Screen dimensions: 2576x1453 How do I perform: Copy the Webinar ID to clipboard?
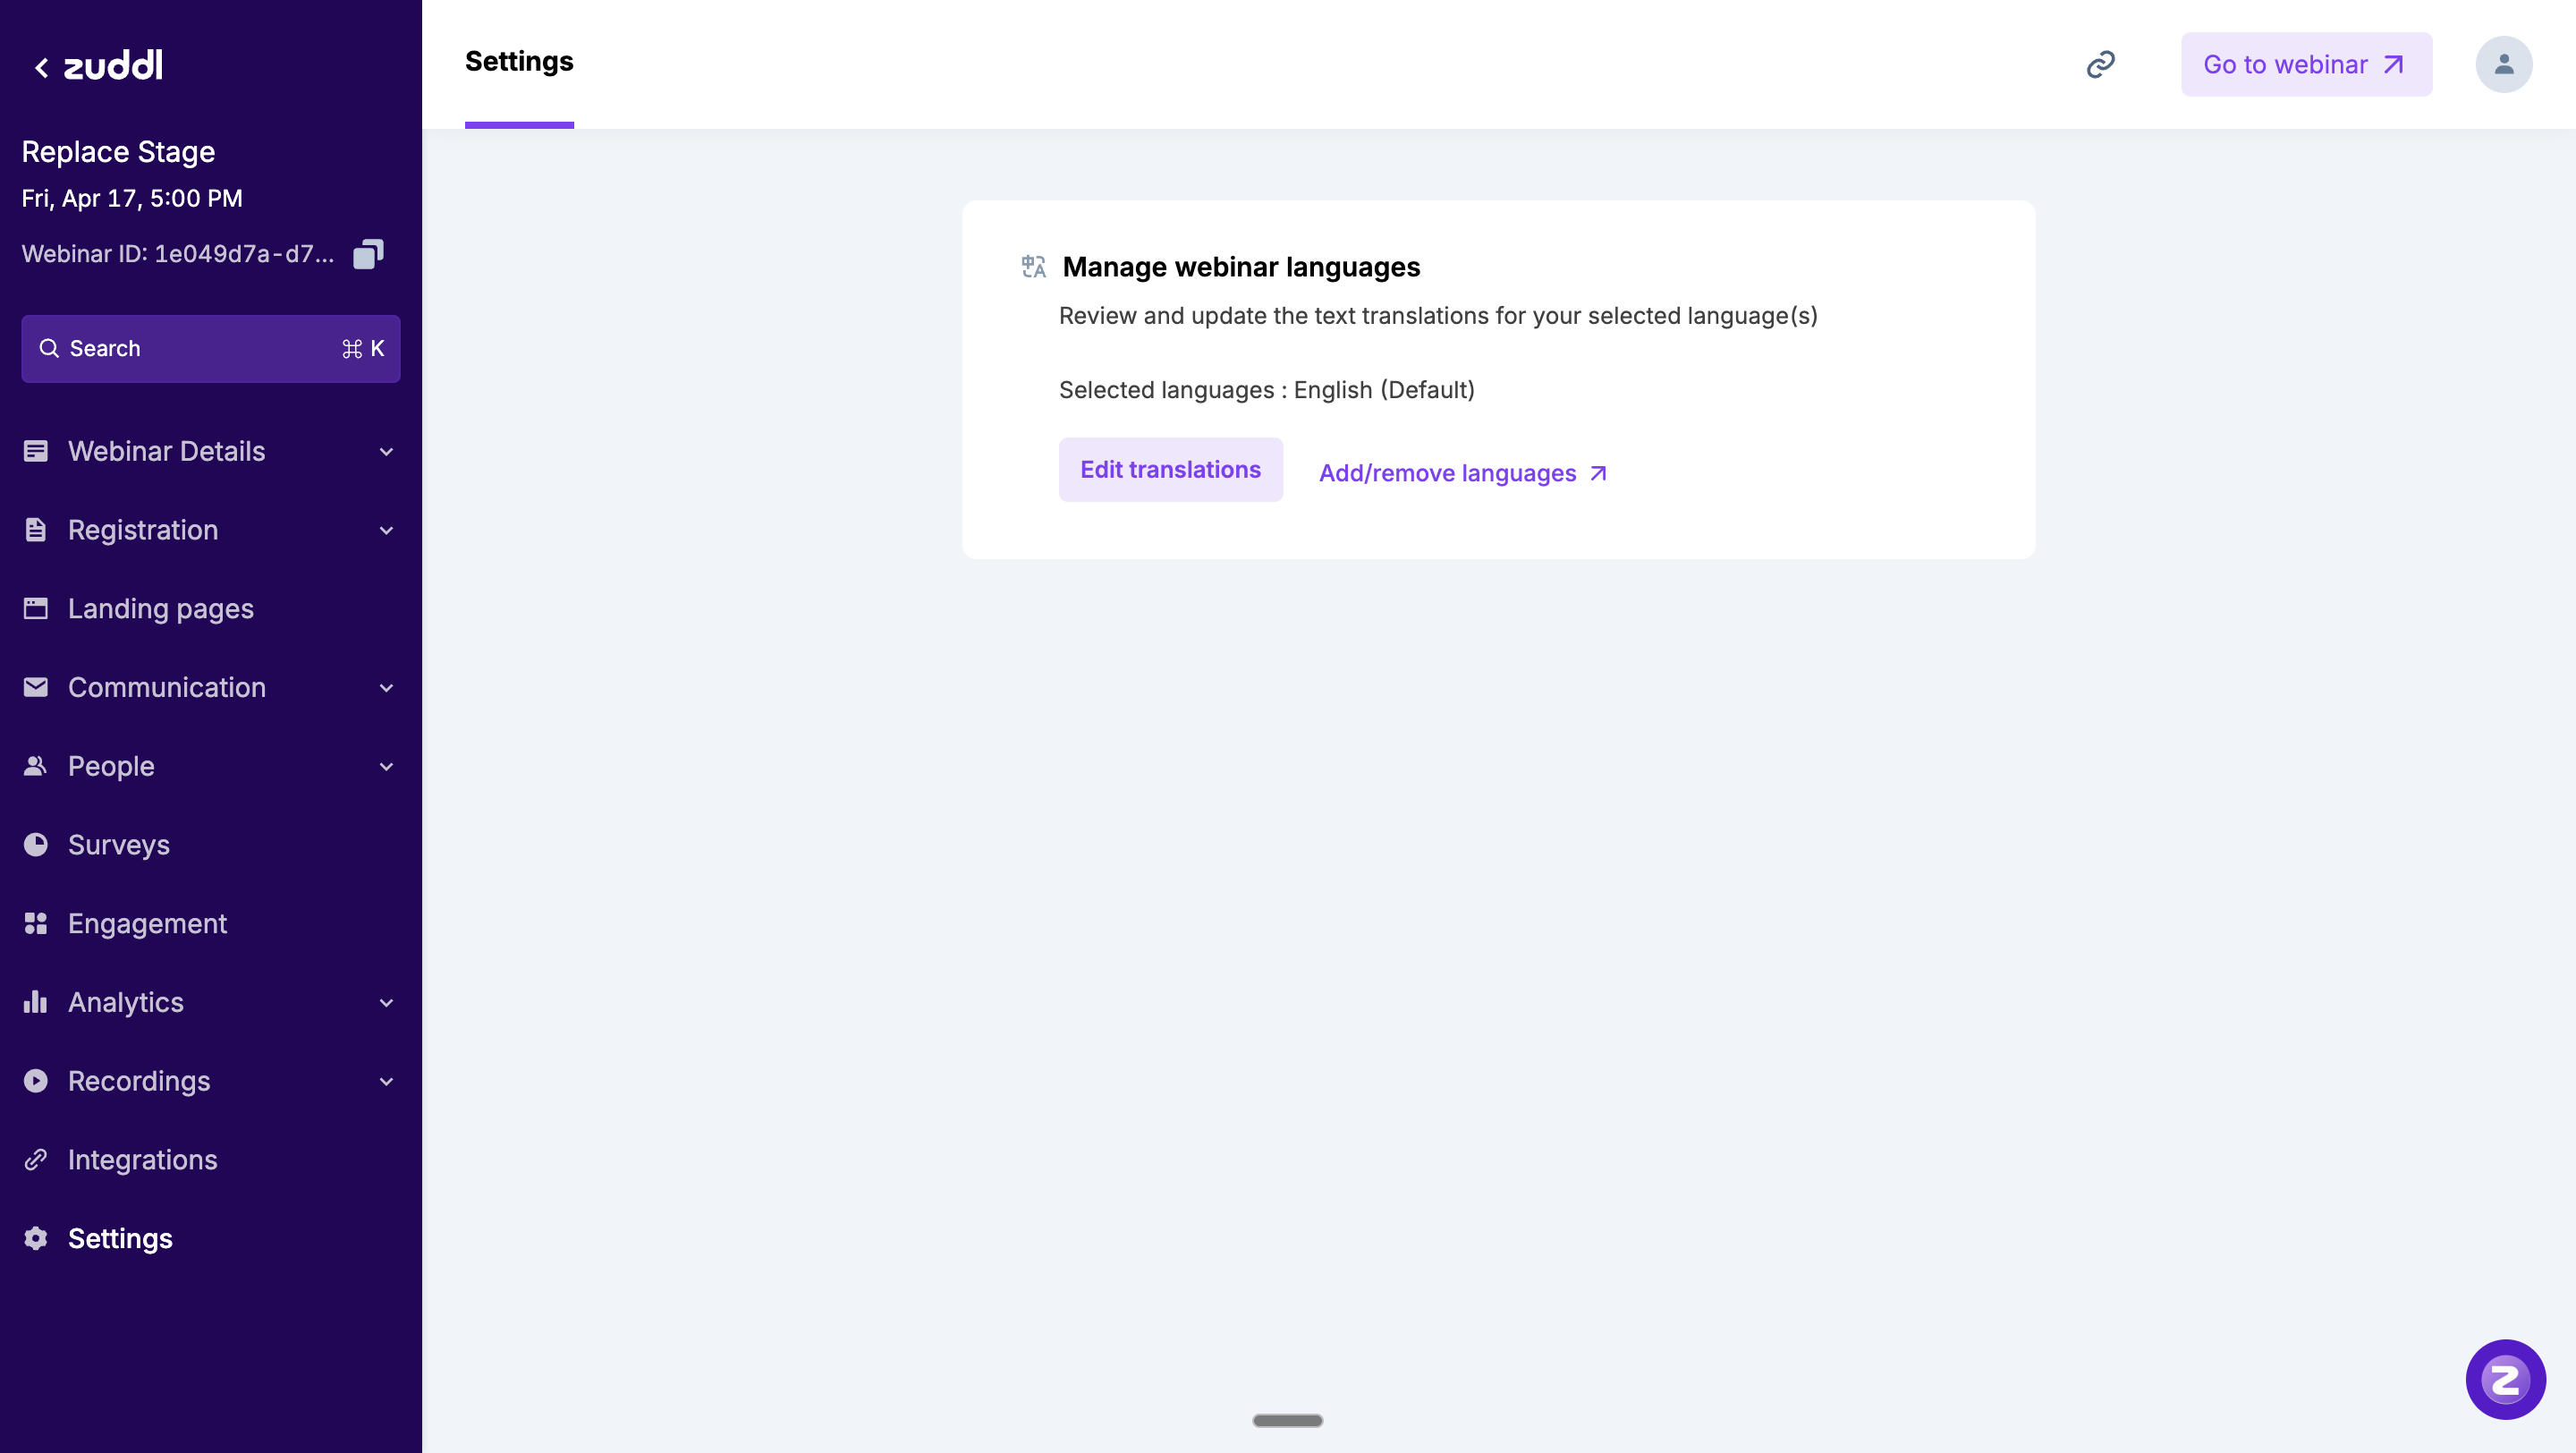coord(368,254)
